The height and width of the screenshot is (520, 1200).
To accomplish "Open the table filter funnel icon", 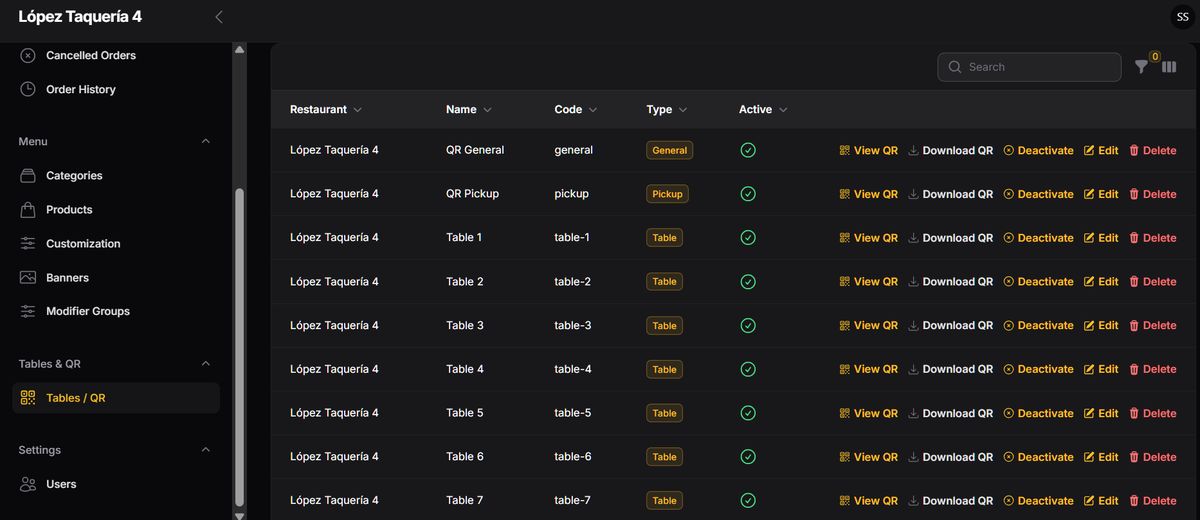I will [x=1142, y=67].
